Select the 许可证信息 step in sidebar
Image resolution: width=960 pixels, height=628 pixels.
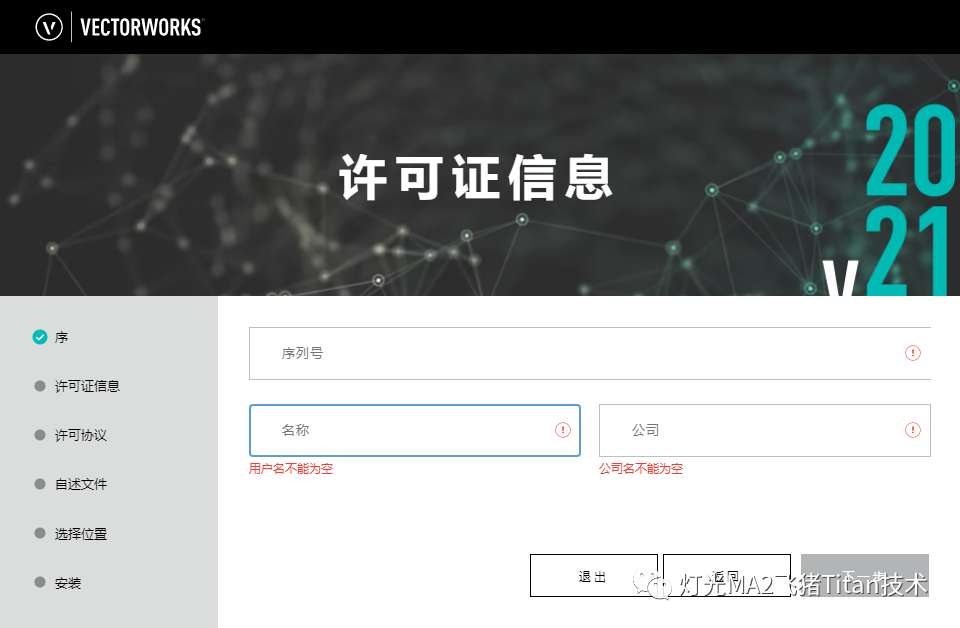(87, 386)
